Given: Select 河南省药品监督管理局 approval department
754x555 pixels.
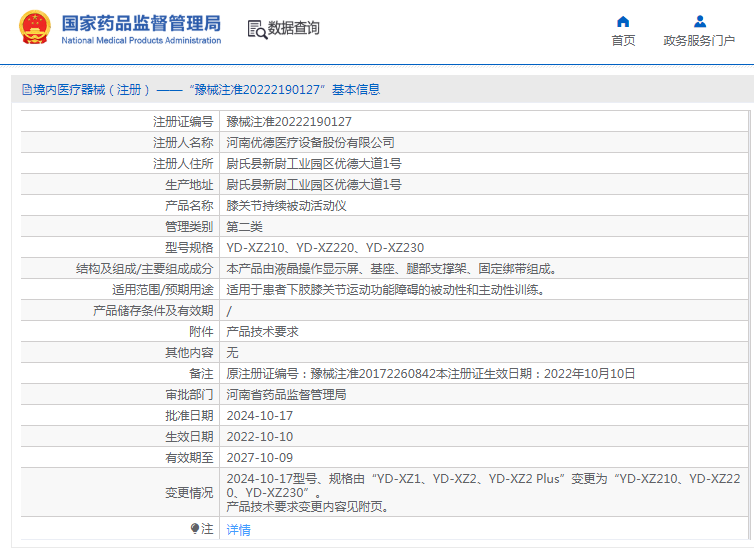Looking at the screenshot, I should click(287, 395).
